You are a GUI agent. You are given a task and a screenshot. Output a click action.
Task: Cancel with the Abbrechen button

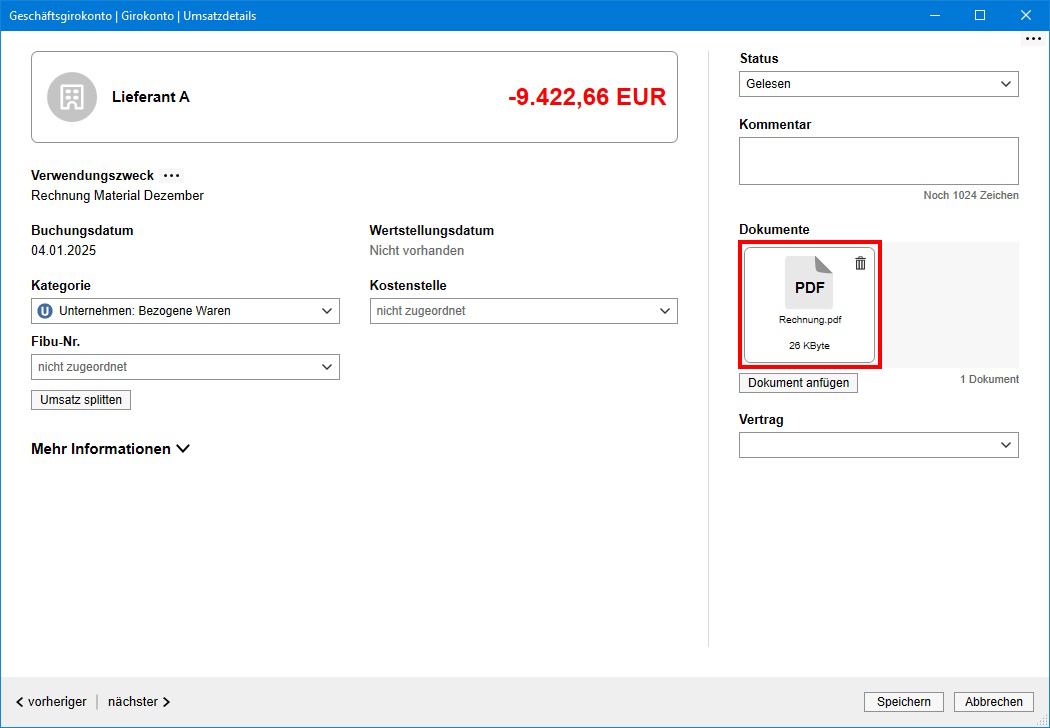pos(994,702)
